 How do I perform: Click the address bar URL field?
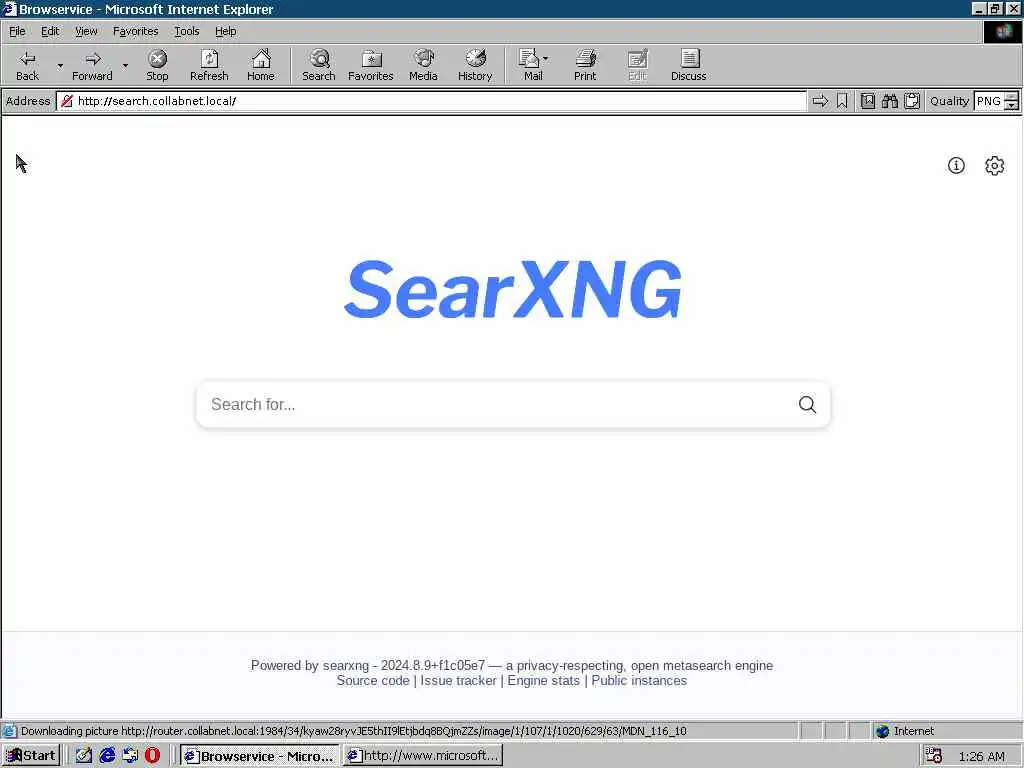coord(431,101)
